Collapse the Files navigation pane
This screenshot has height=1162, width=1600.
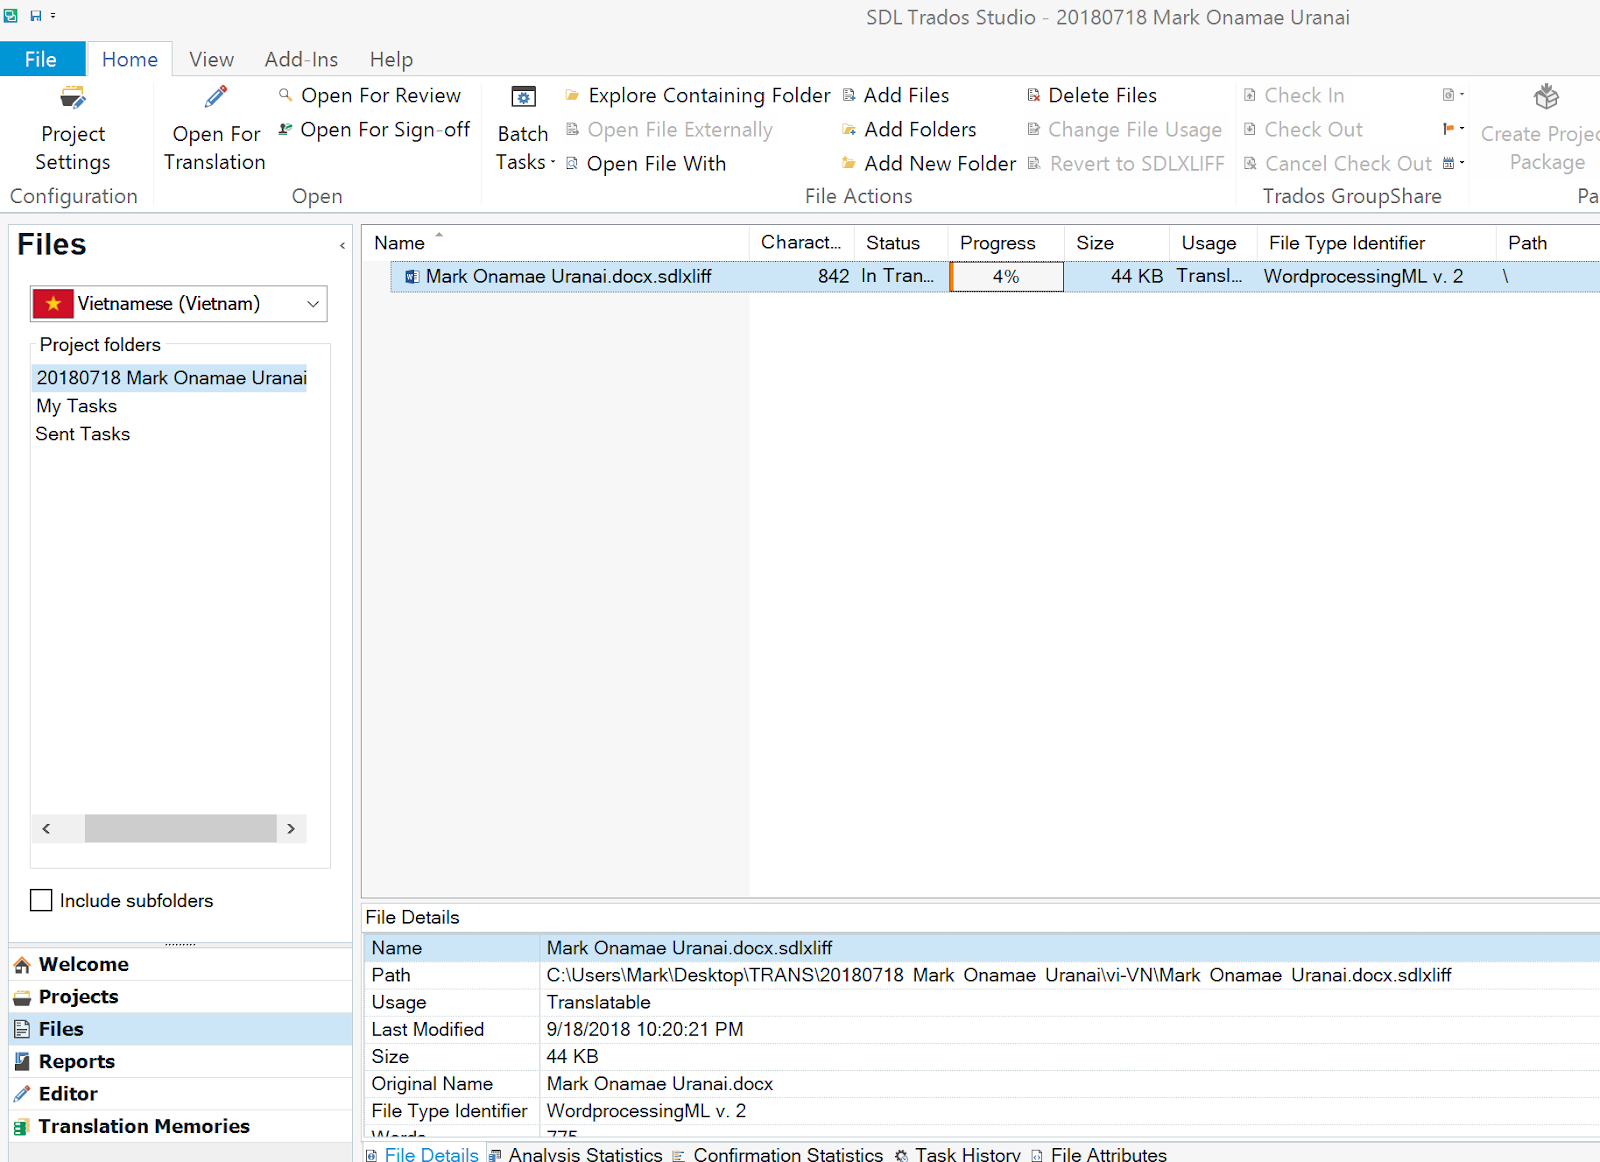(343, 245)
